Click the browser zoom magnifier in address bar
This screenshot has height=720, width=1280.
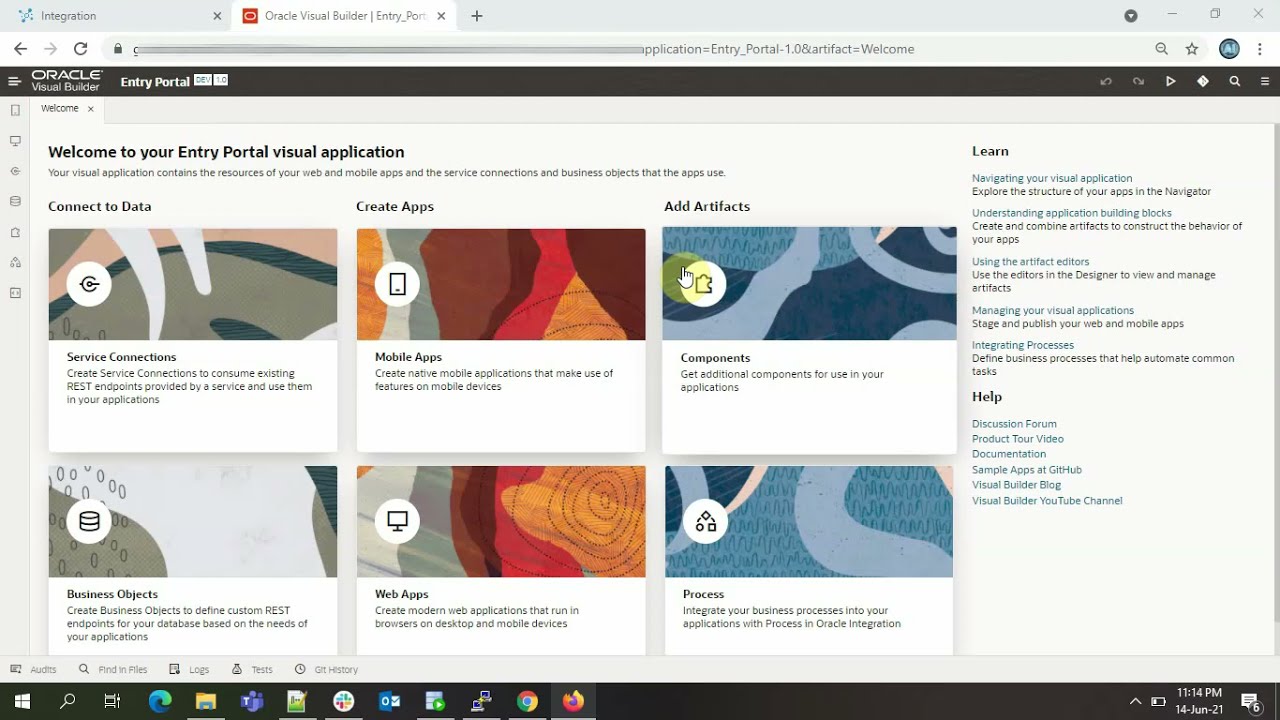pyautogui.click(x=1161, y=49)
